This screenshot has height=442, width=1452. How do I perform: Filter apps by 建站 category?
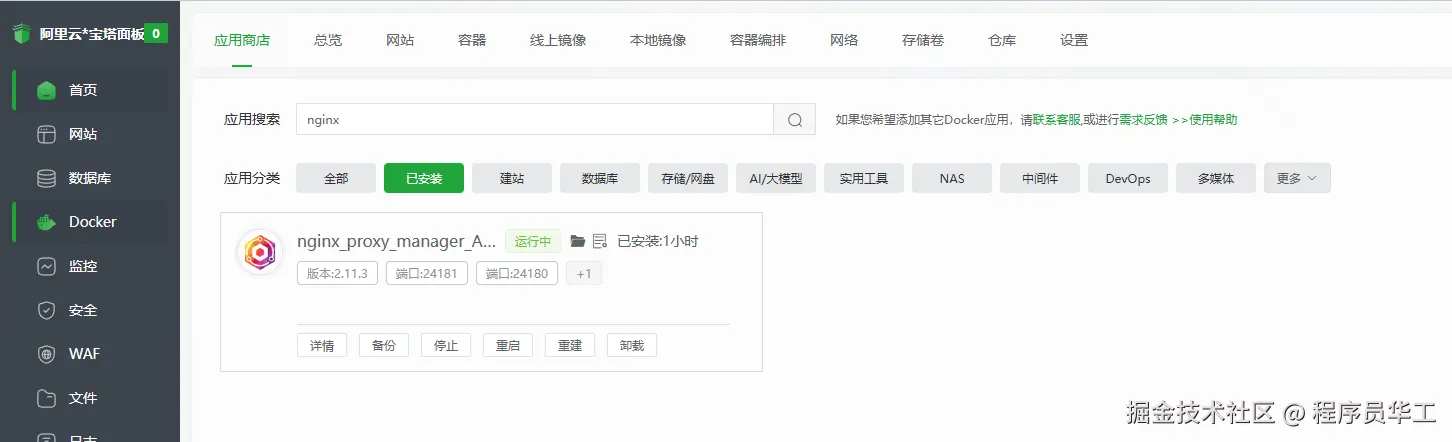512,178
